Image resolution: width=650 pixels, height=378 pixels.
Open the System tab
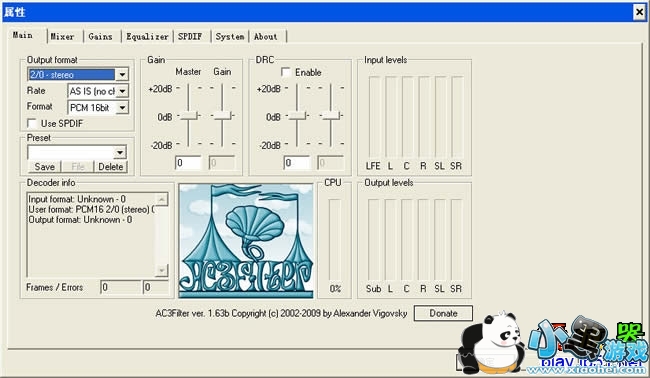tap(229, 36)
